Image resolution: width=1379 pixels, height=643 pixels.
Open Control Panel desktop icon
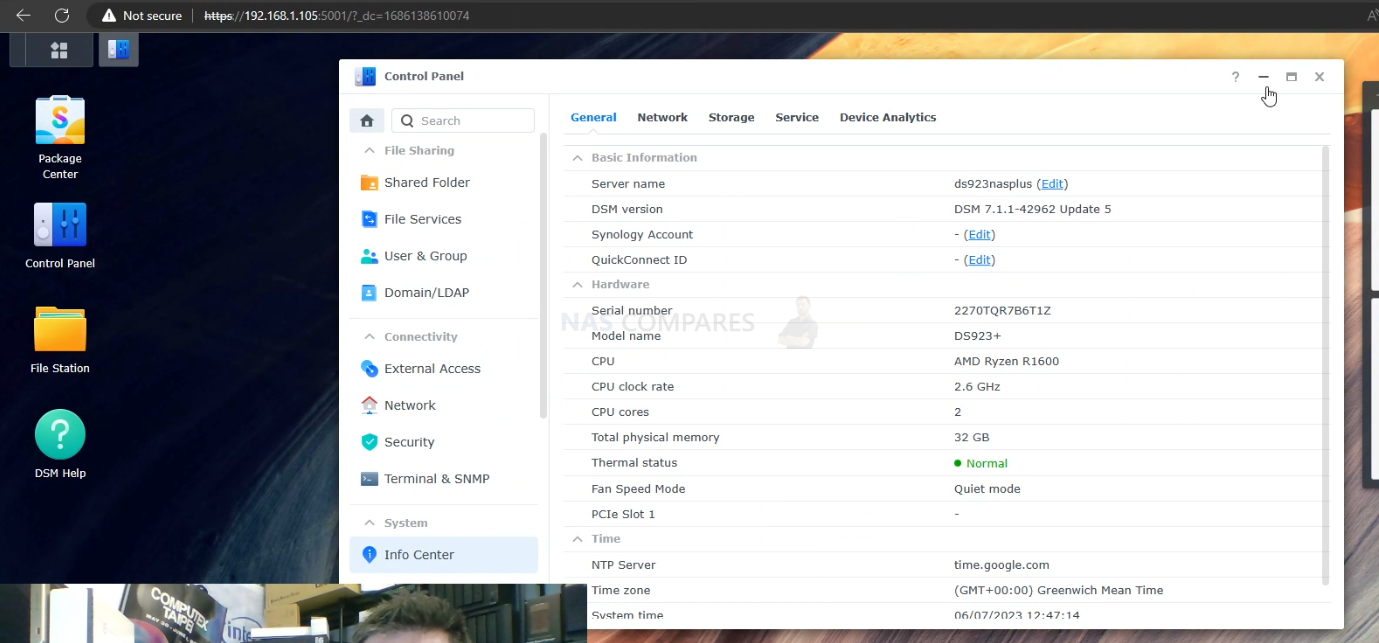coord(60,236)
